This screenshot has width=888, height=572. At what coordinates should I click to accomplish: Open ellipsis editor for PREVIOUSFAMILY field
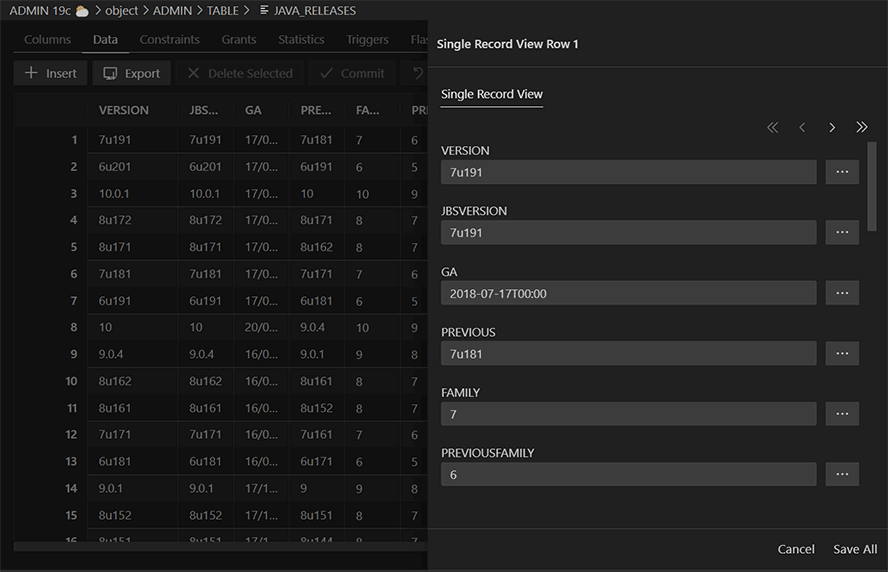(x=842, y=474)
